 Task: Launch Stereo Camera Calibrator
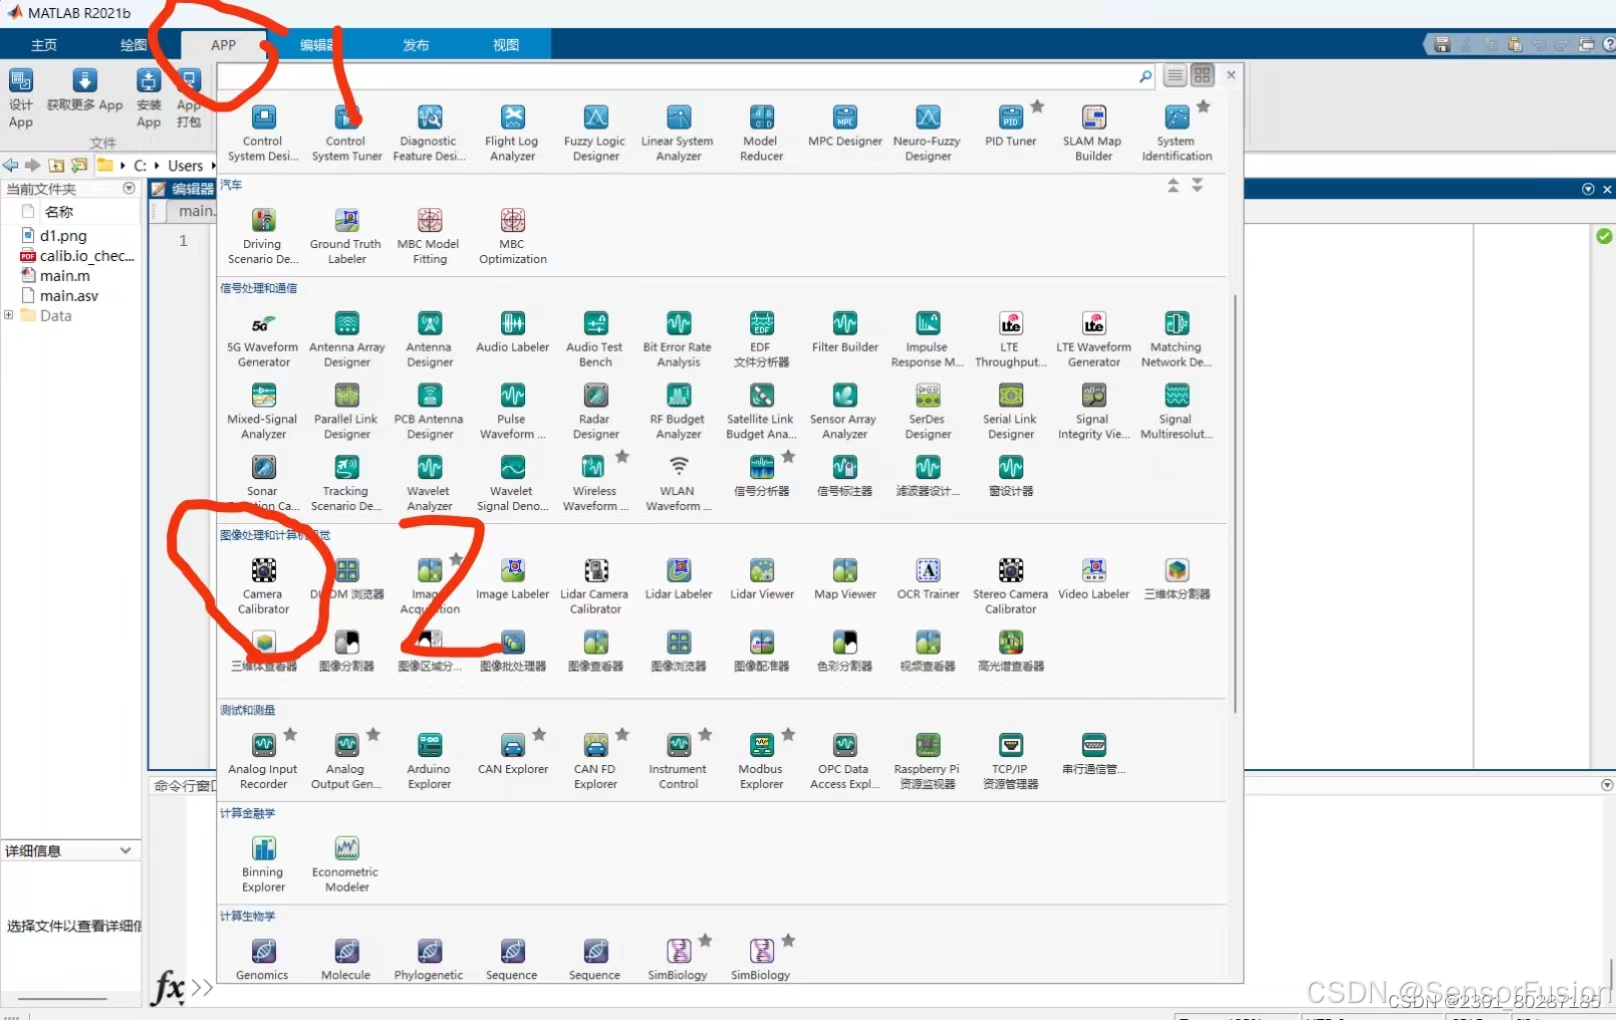click(x=1010, y=585)
